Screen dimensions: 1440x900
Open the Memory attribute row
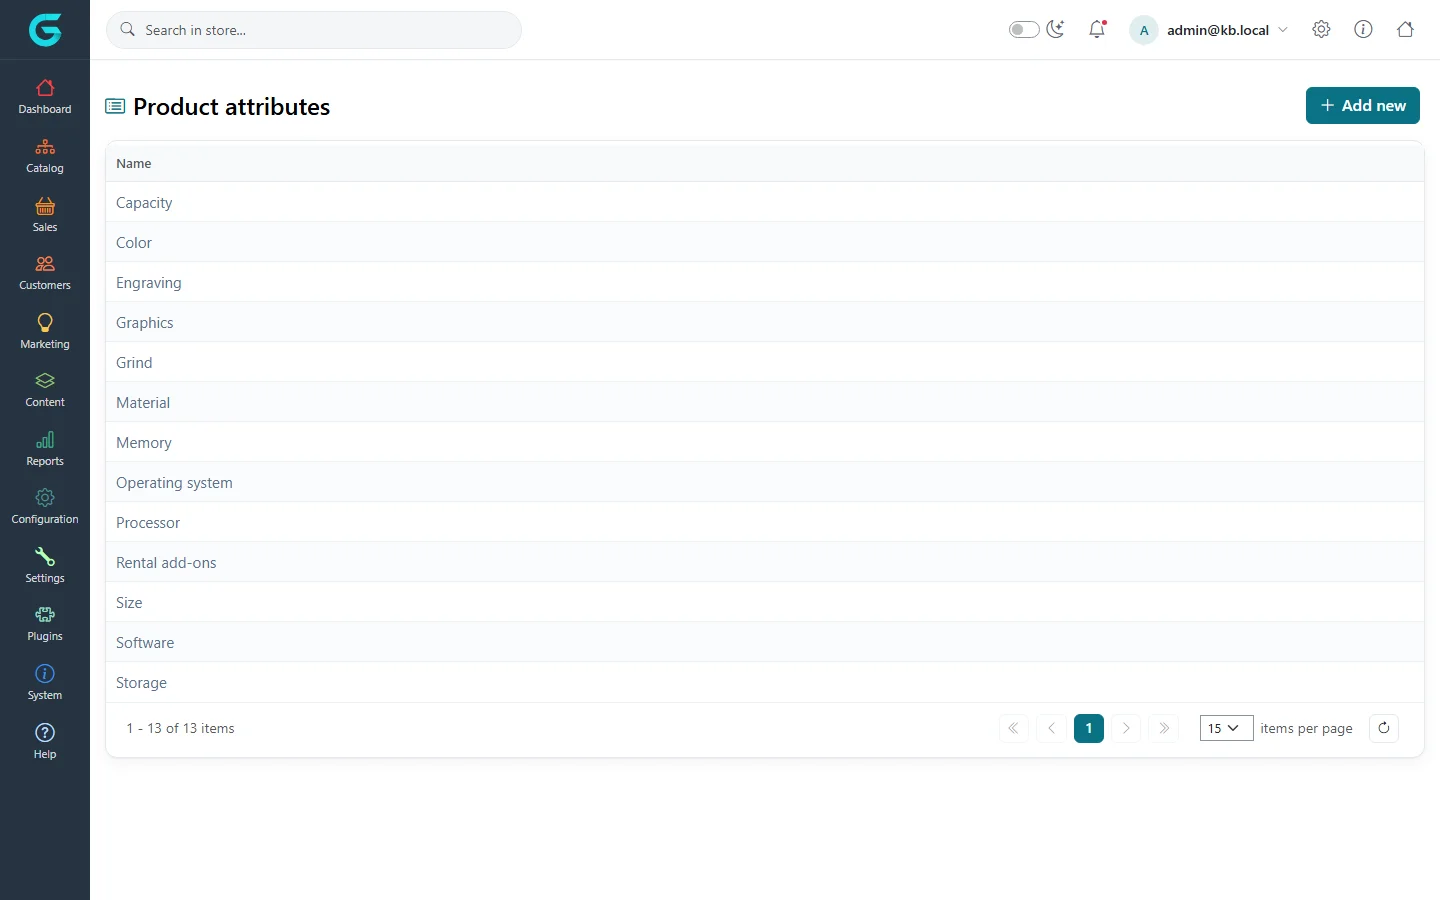[765, 442]
